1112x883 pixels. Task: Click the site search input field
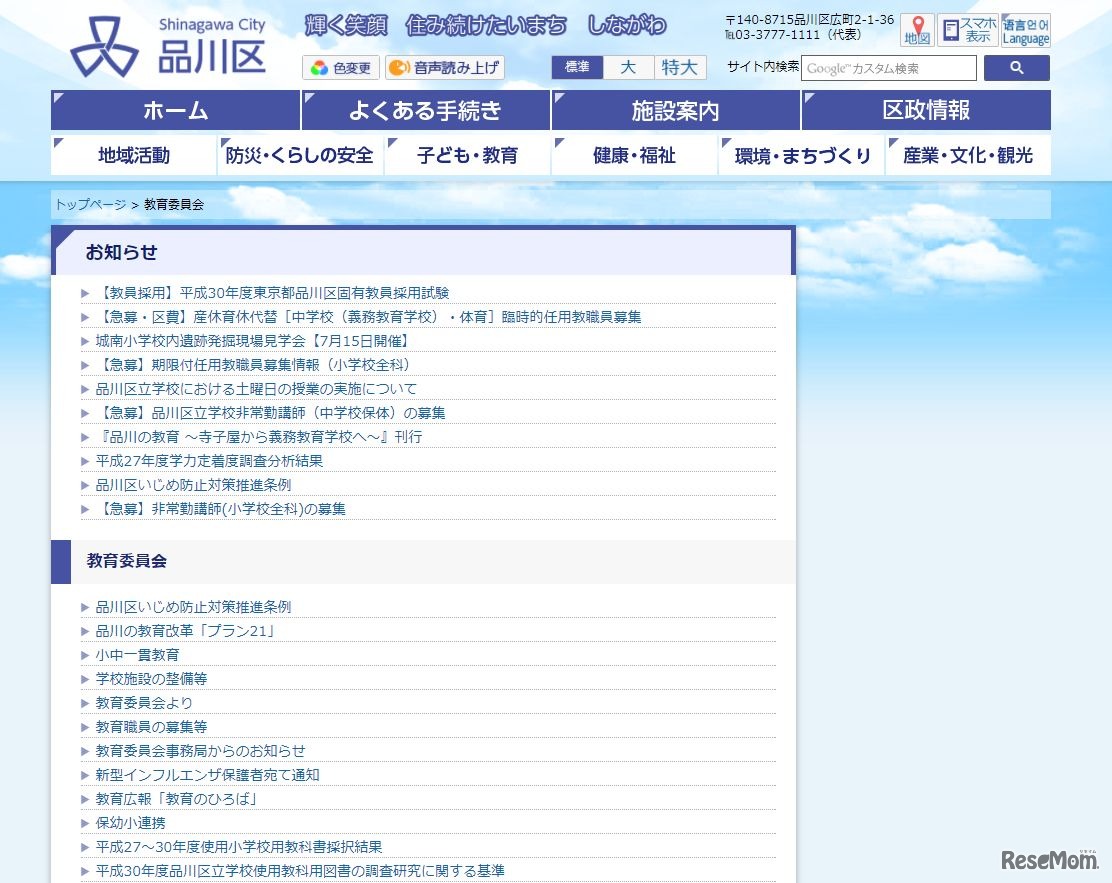[888, 67]
